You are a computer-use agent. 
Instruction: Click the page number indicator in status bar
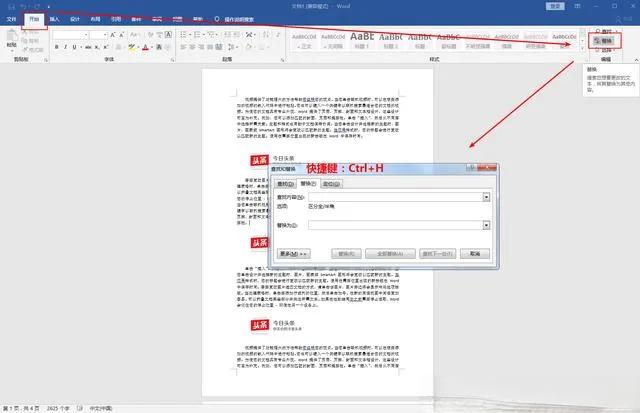point(21,408)
